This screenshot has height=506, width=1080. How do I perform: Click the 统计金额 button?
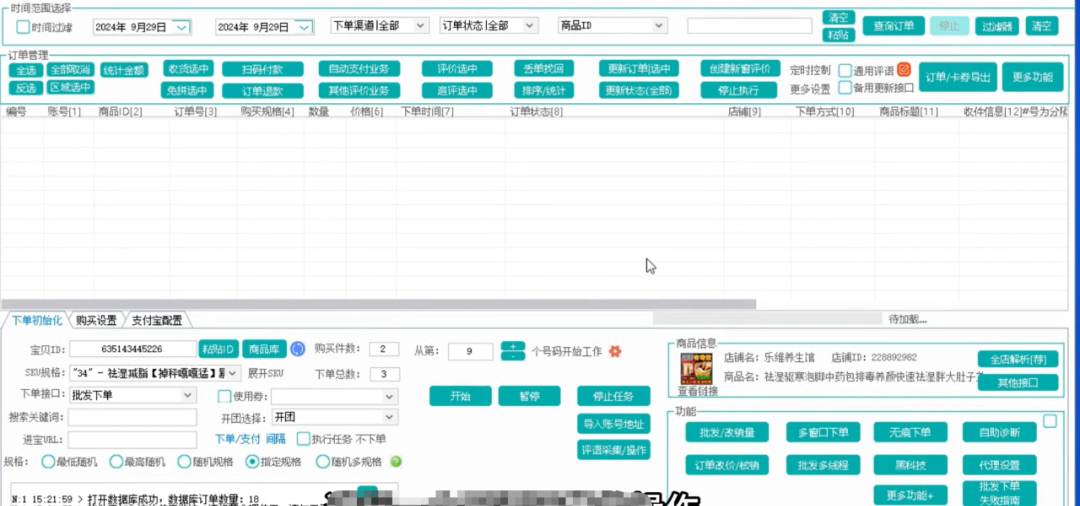pos(124,70)
